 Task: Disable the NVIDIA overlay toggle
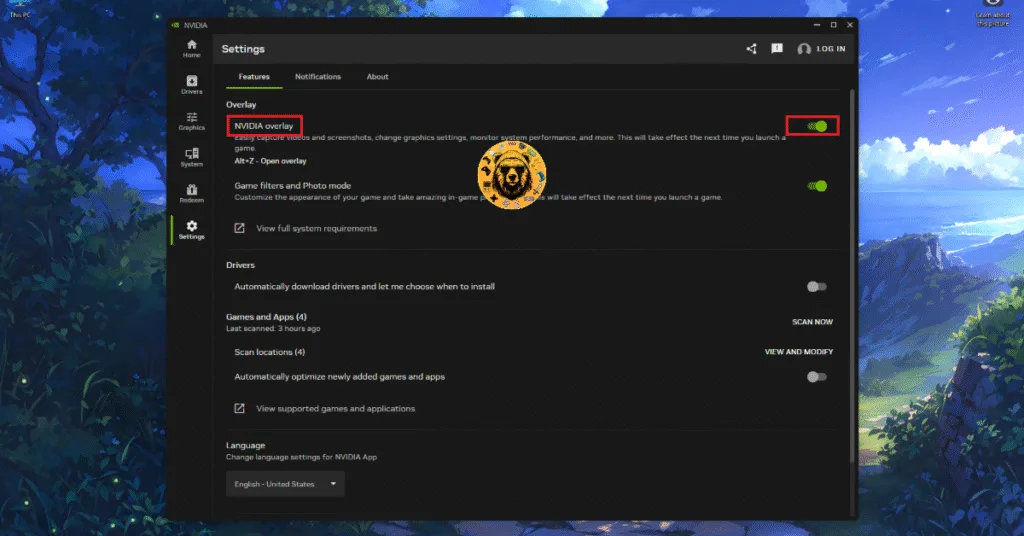click(x=817, y=126)
